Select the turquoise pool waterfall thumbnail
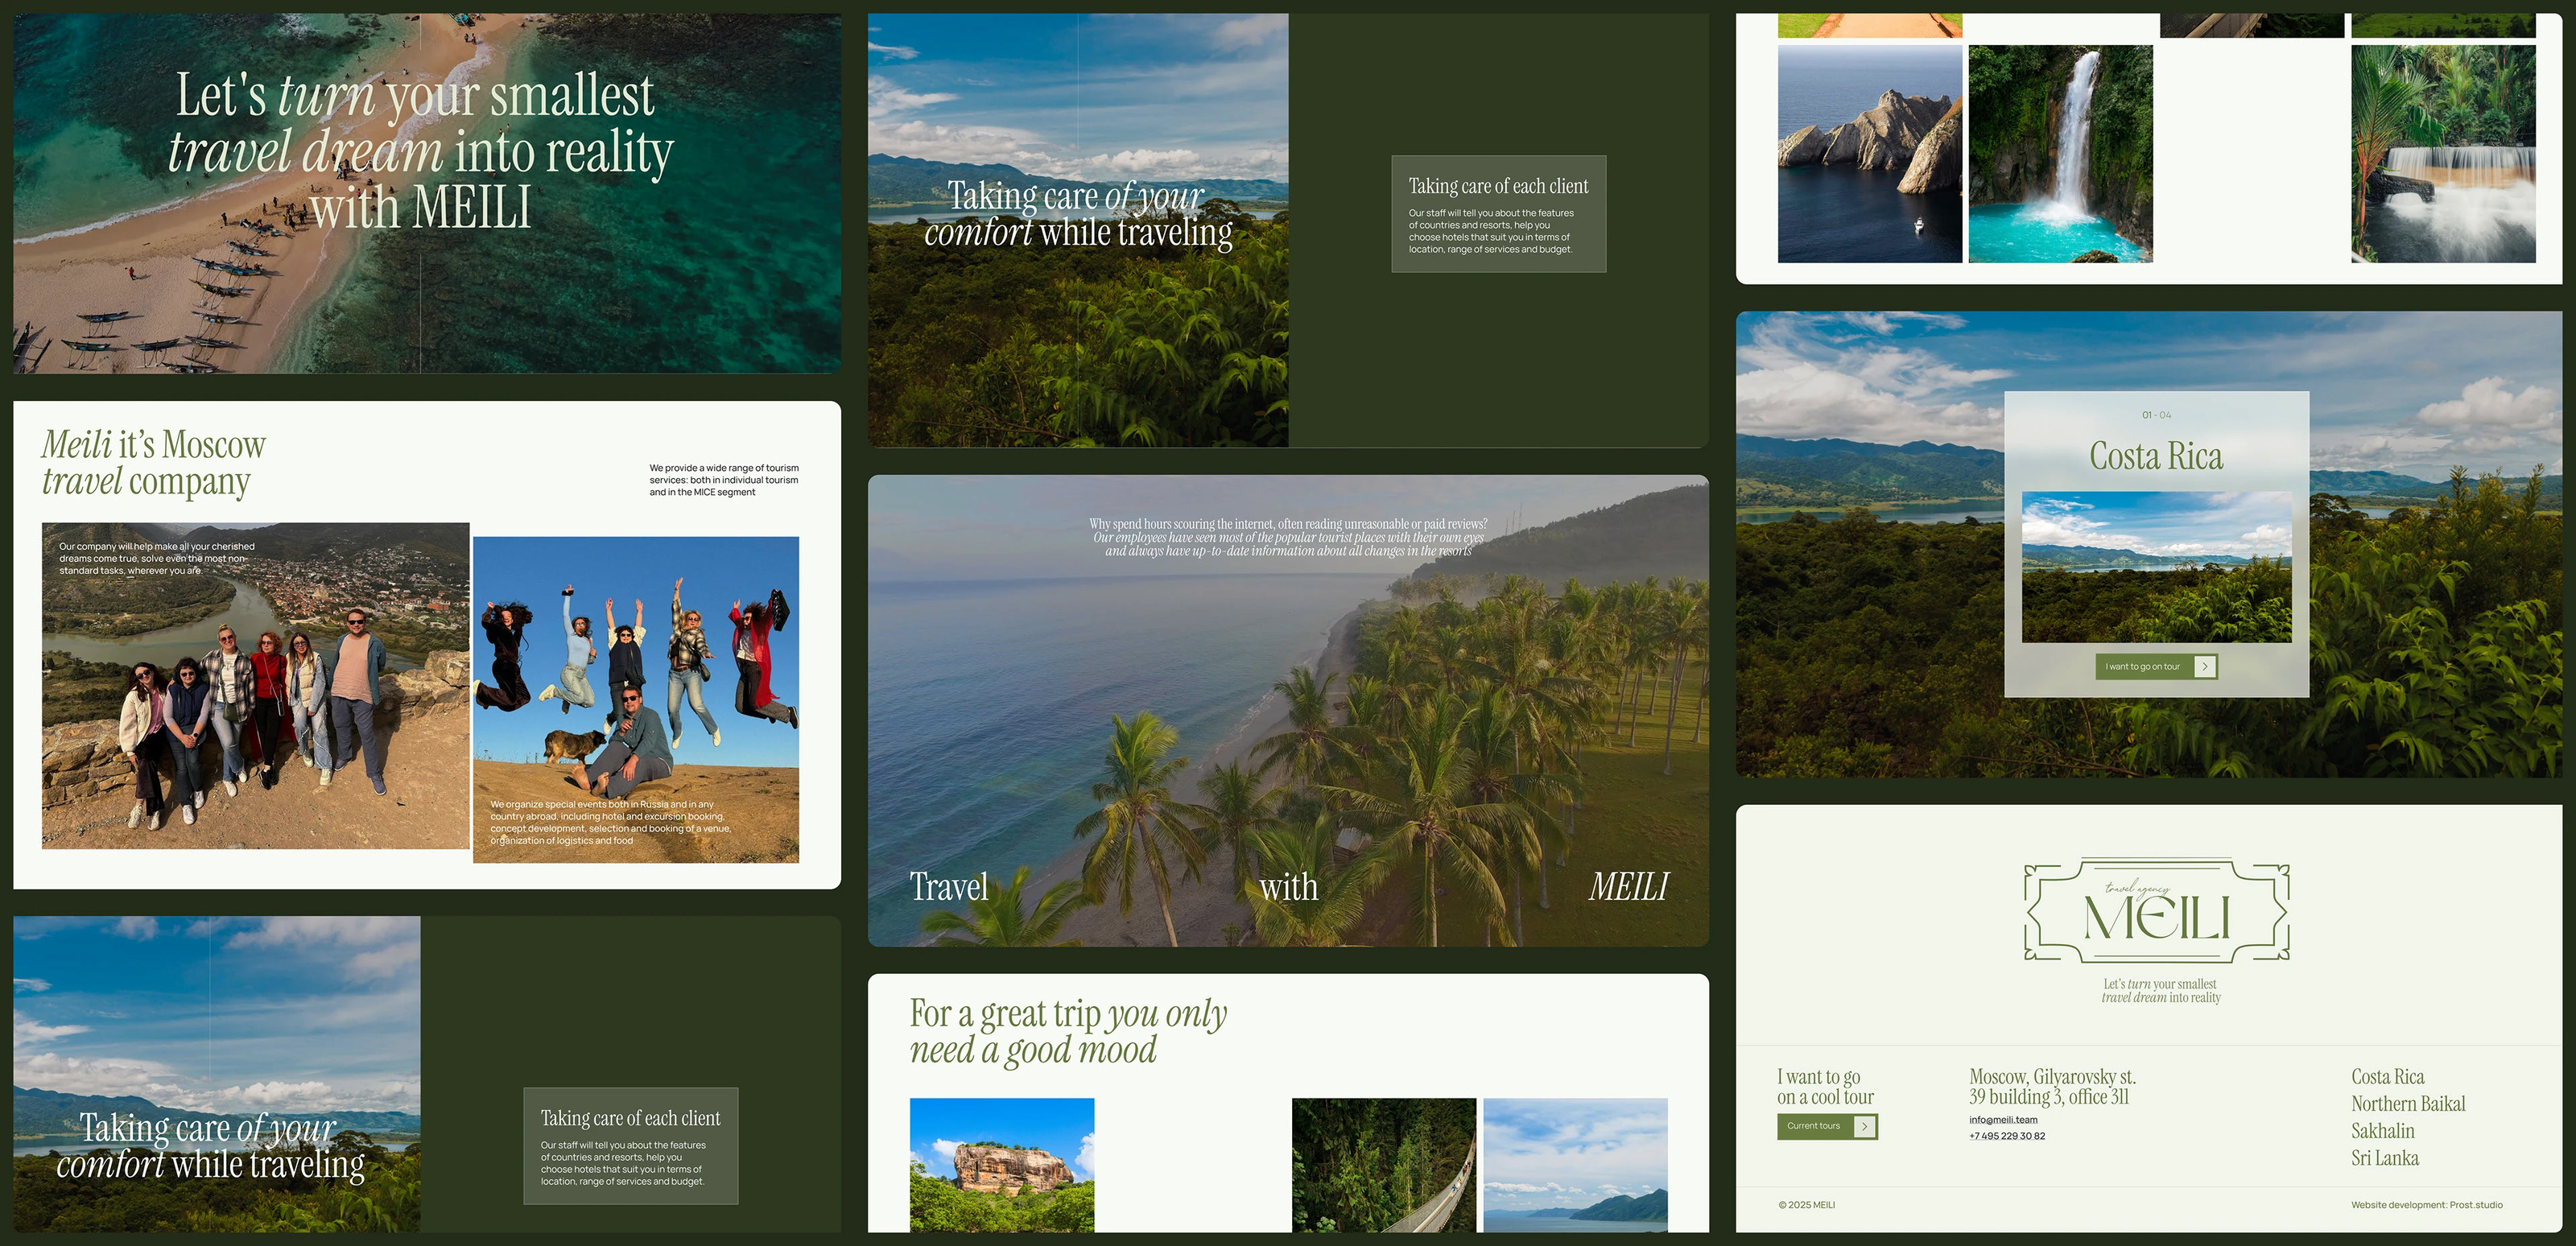The width and height of the screenshot is (2576, 1246). point(2060,154)
